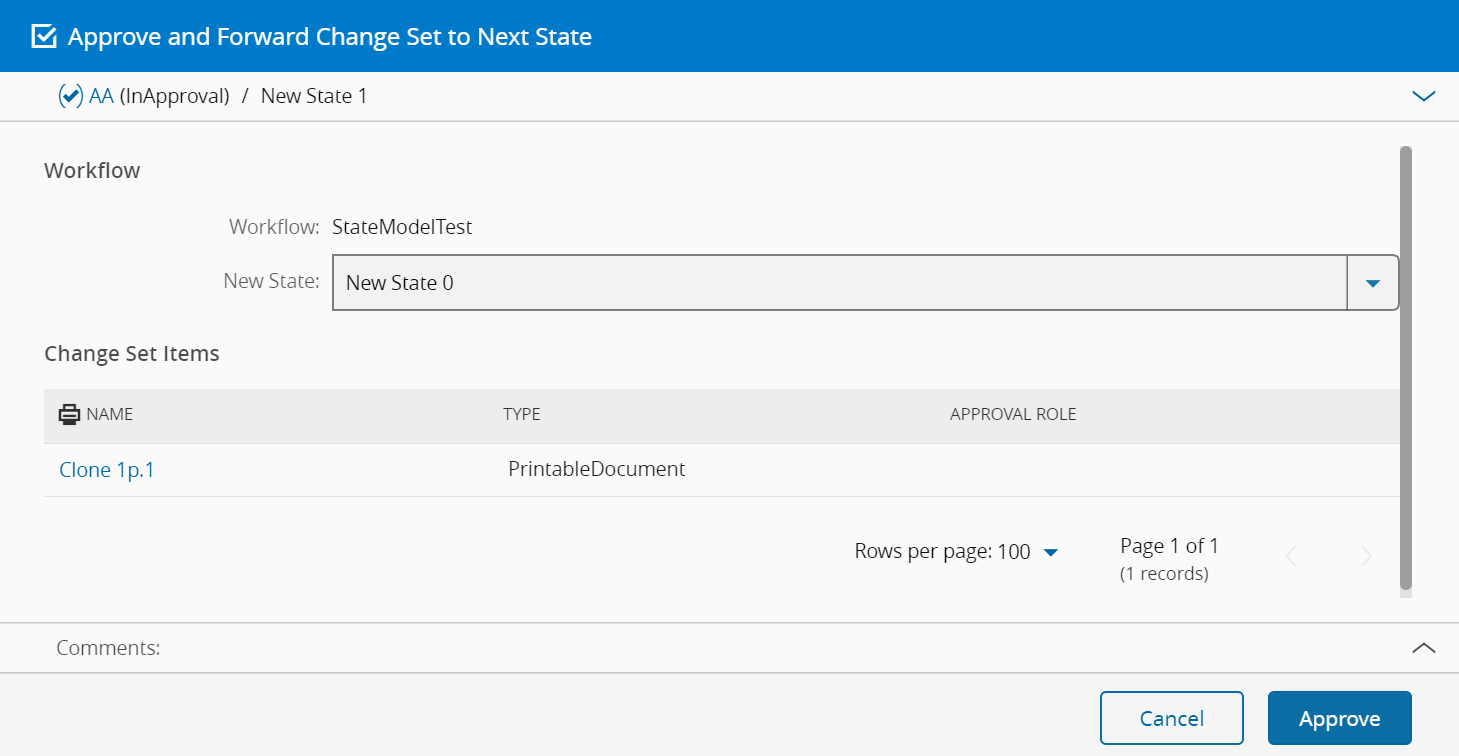1459x756 pixels.
Task: Click the printer icon in the table header
Action: click(x=69, y=415)
